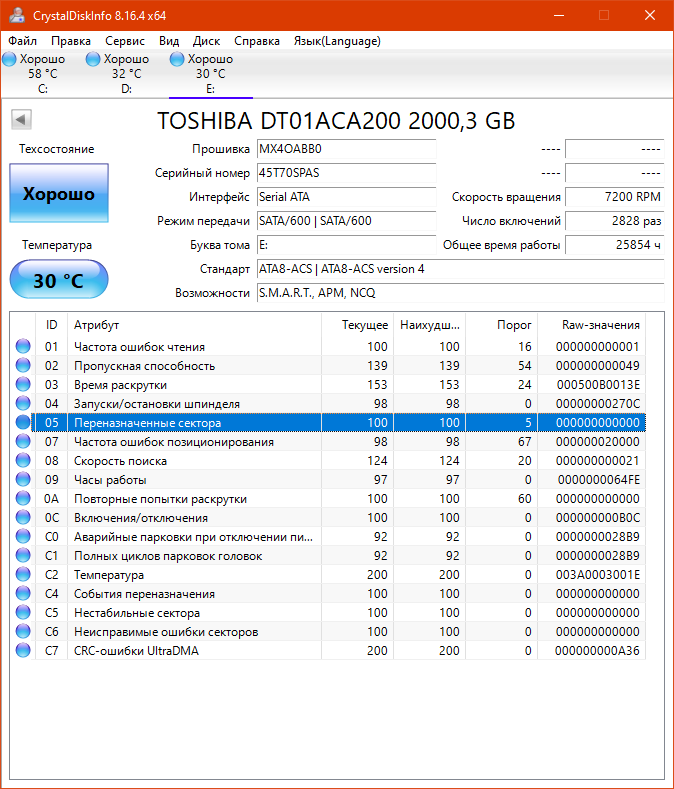
Task: Click status orb for attribute C4 row
Action: coord(23,593)
